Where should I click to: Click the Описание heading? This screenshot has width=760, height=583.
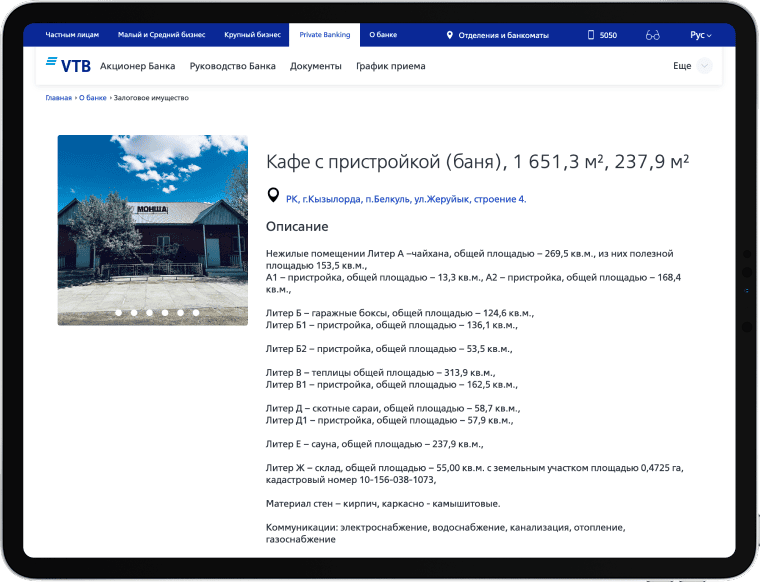click(x=297, y=226)
